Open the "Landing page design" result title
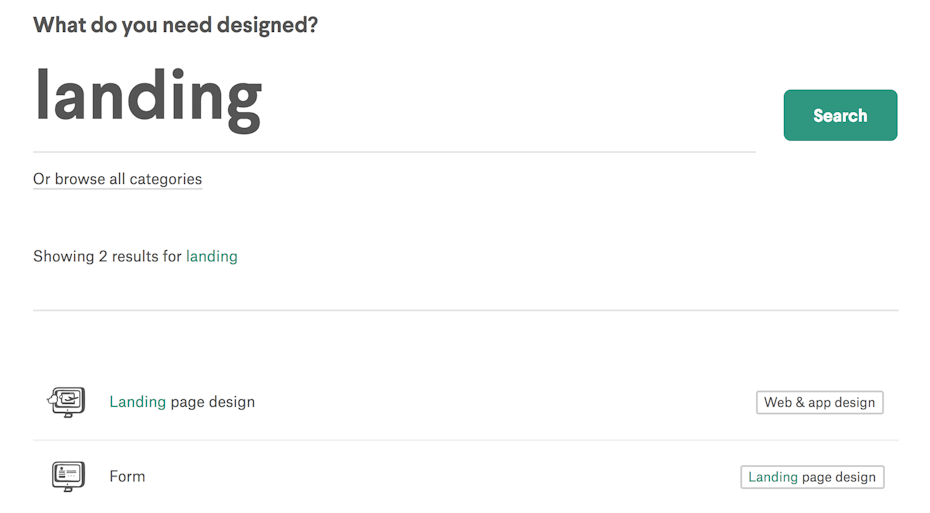The width and height of the screenshot is (930, 513). tap(182, 402)
